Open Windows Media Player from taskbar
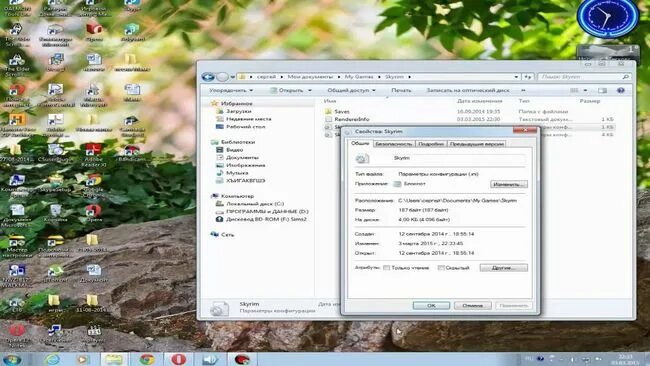This screenshot has height=366, width=650. 83,359
